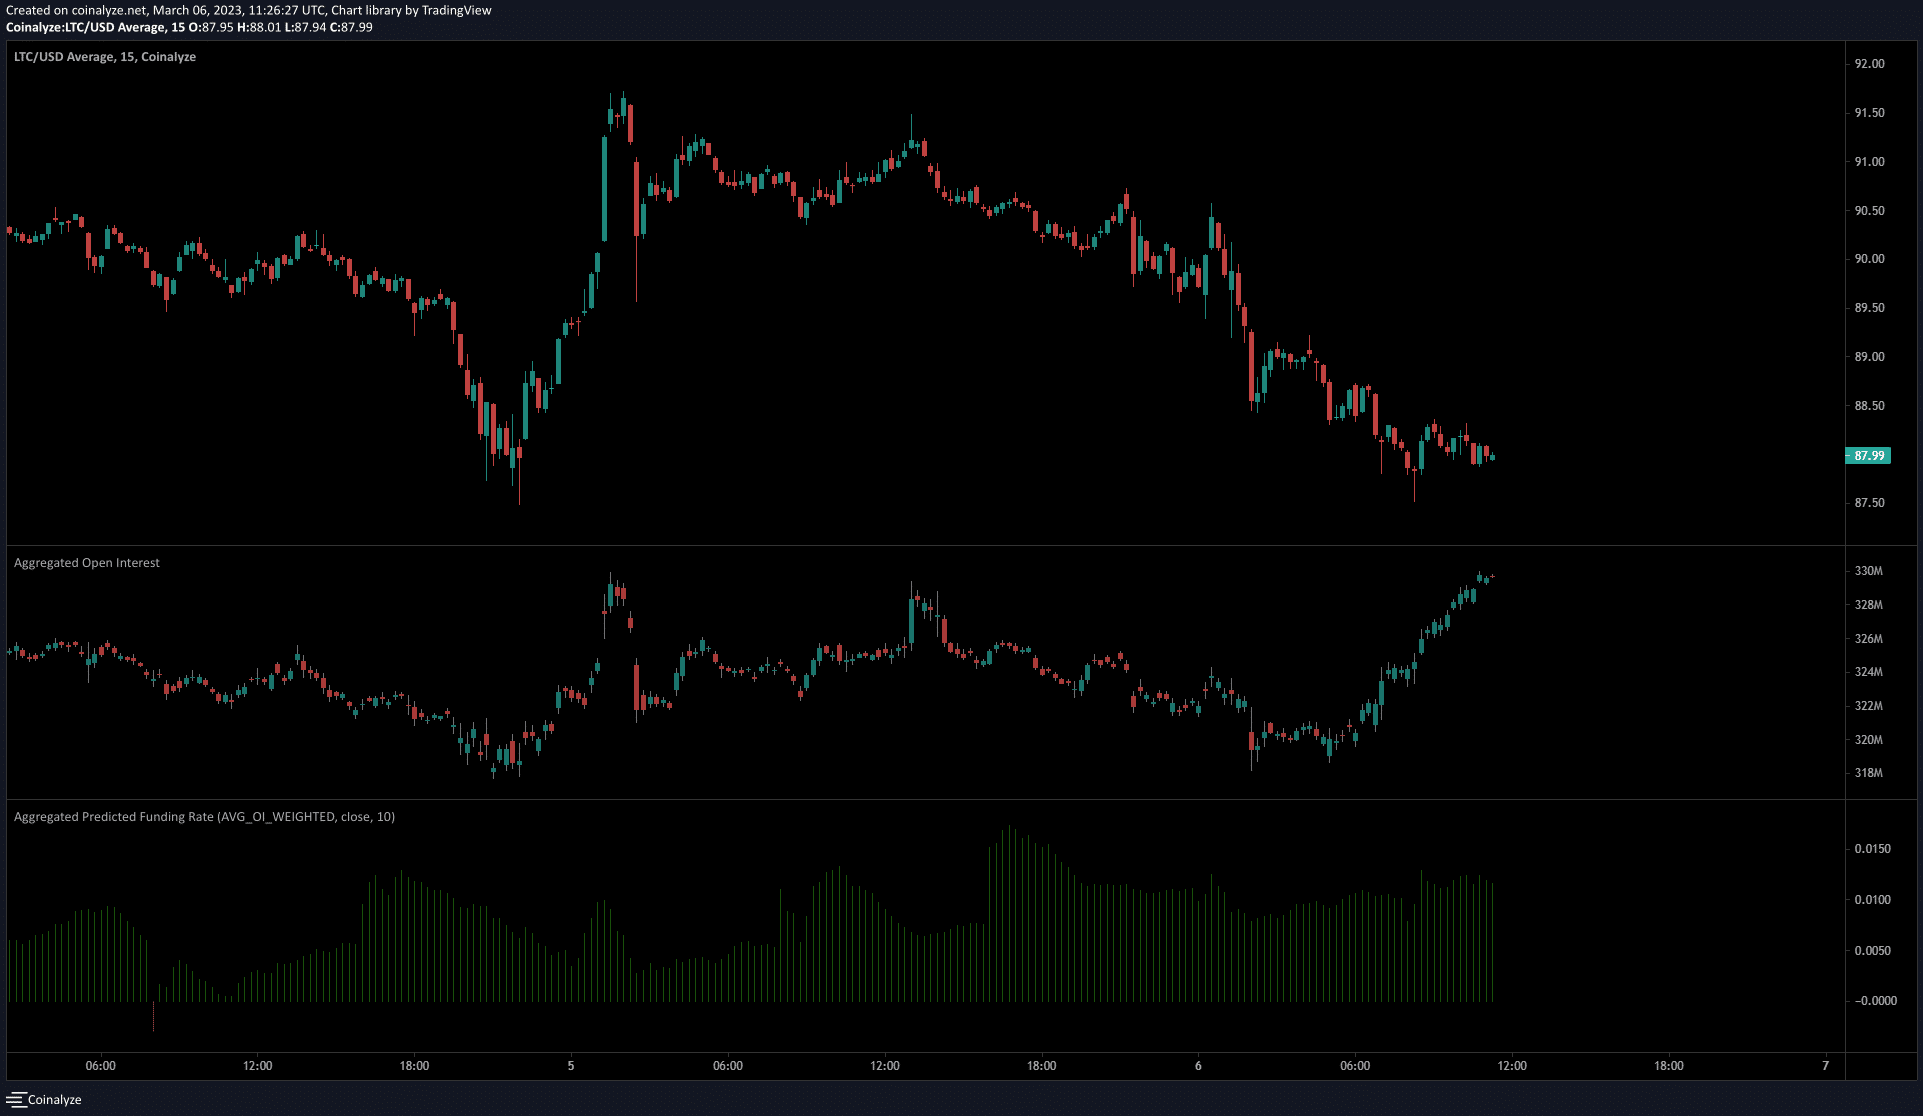1923x1116 pixels.
Task: Click the first 06:00 time axis label
Action: pyautogui.click(x=100, y=1066)
